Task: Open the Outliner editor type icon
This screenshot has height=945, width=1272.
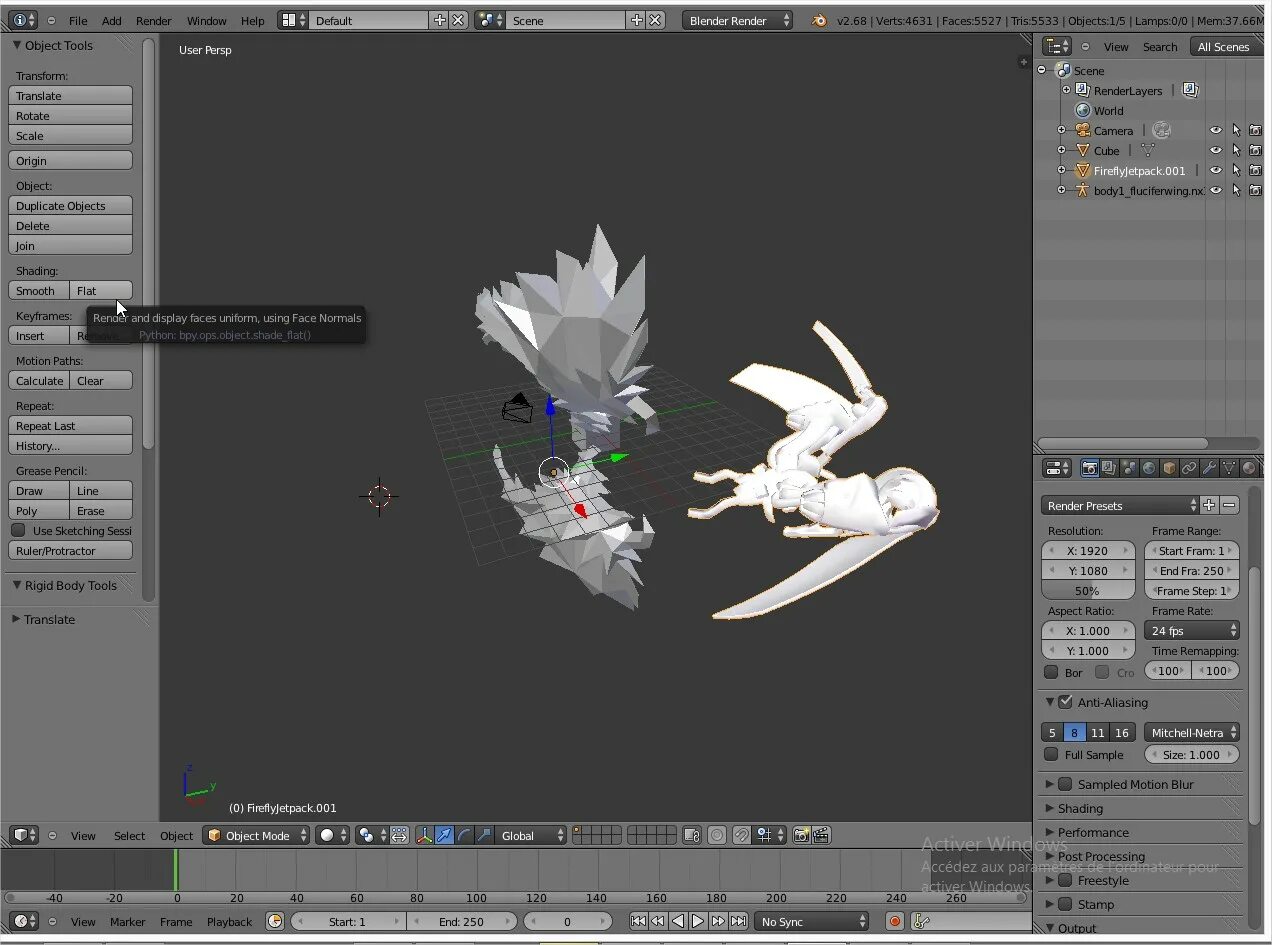Action: point(1057,46)
